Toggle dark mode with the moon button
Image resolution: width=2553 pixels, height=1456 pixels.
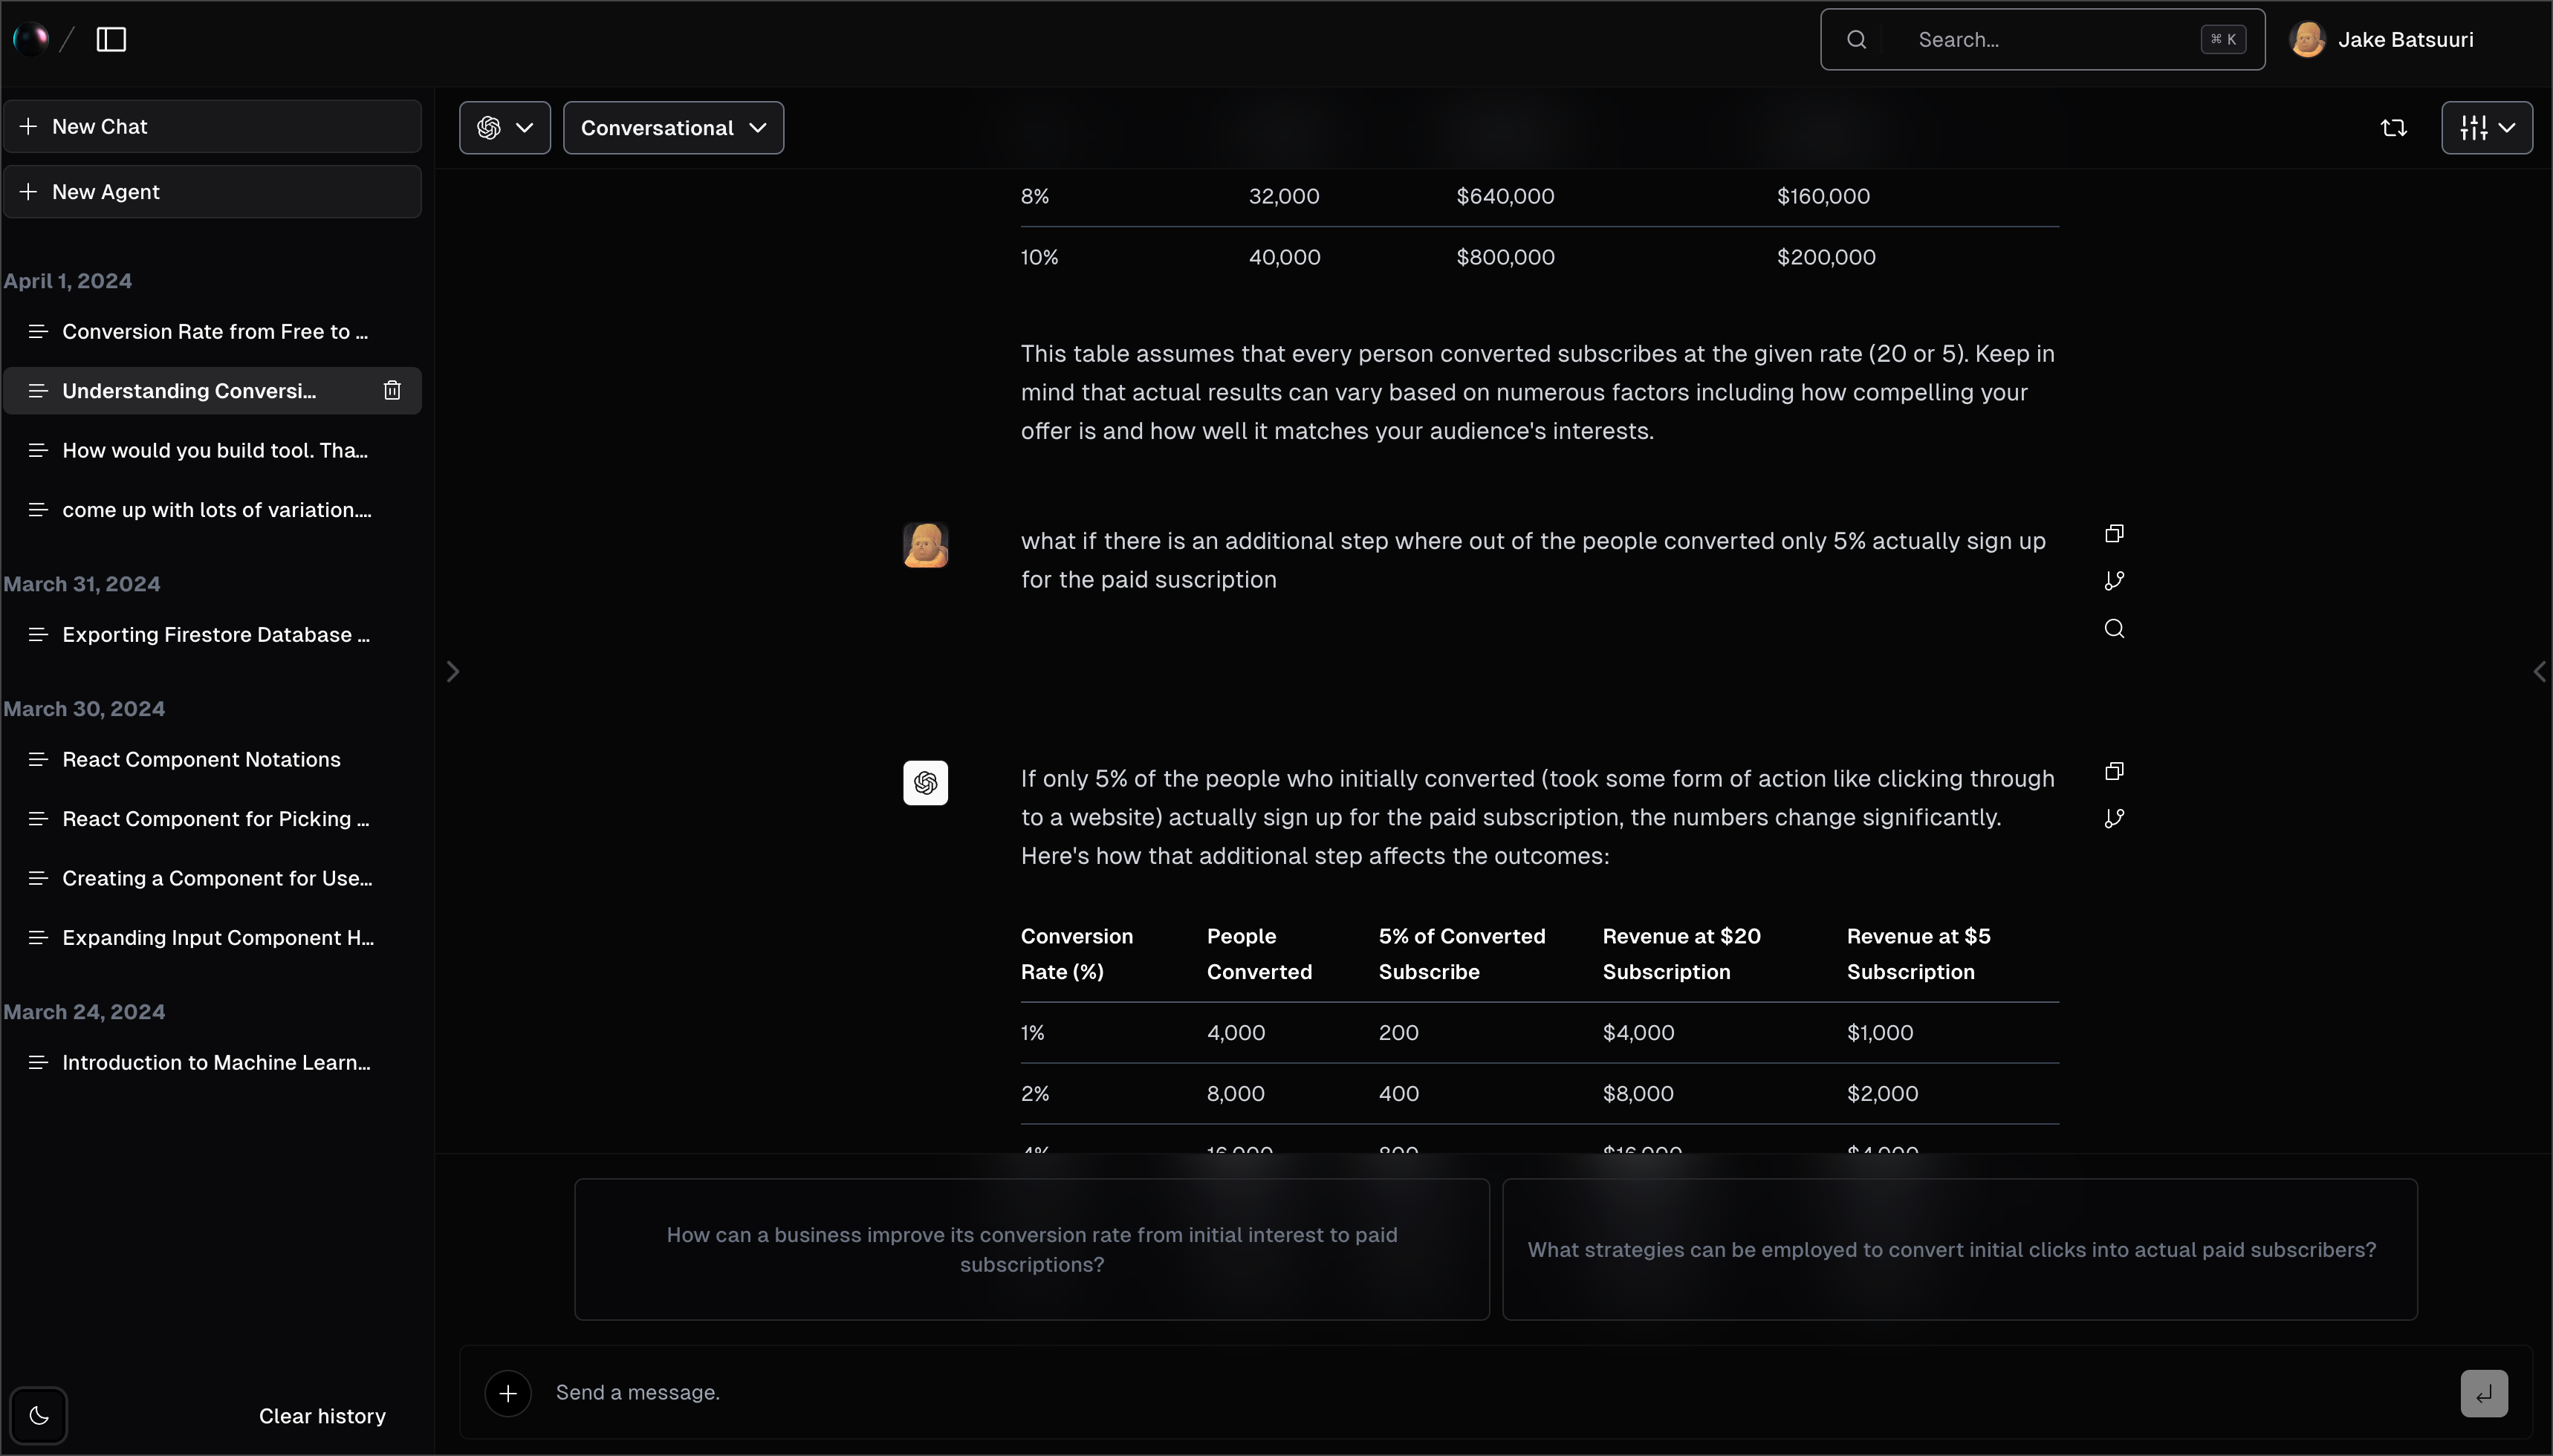pyautogui.click(x=39, y=1416)
